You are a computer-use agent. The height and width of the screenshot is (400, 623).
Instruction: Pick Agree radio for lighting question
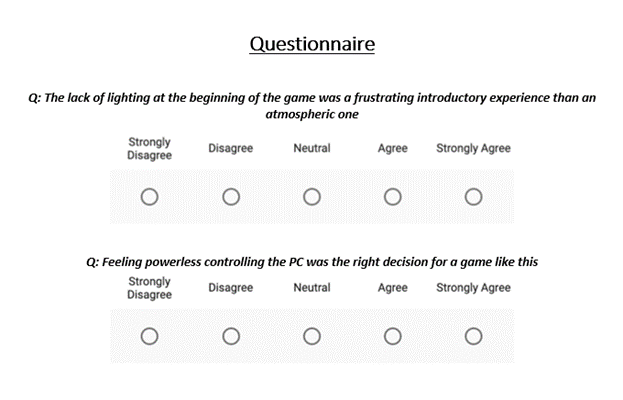pyautogui.click(x=393, y=196)
